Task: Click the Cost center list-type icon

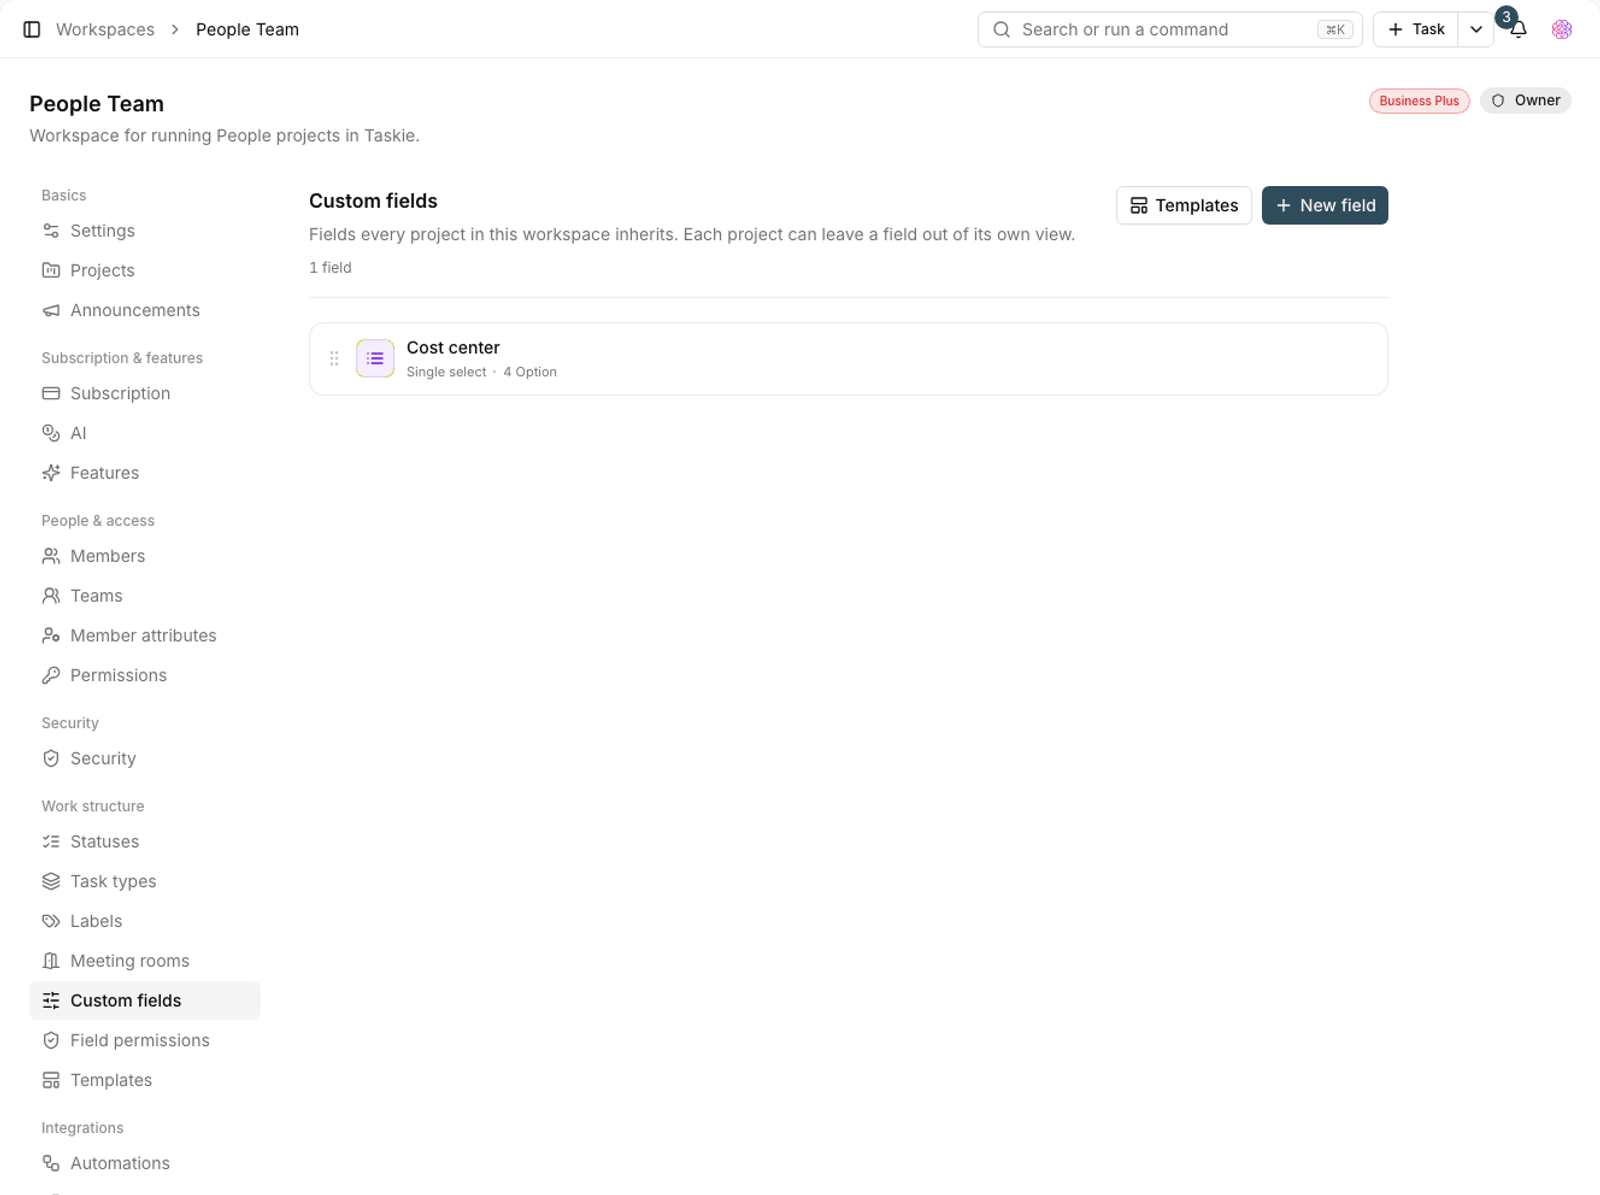Action: coord(375,358)
